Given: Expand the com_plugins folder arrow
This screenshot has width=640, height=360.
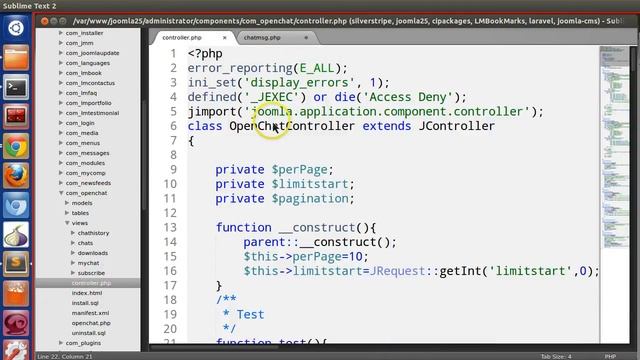Looking at the screenshot, I should [x=61, y=343].
